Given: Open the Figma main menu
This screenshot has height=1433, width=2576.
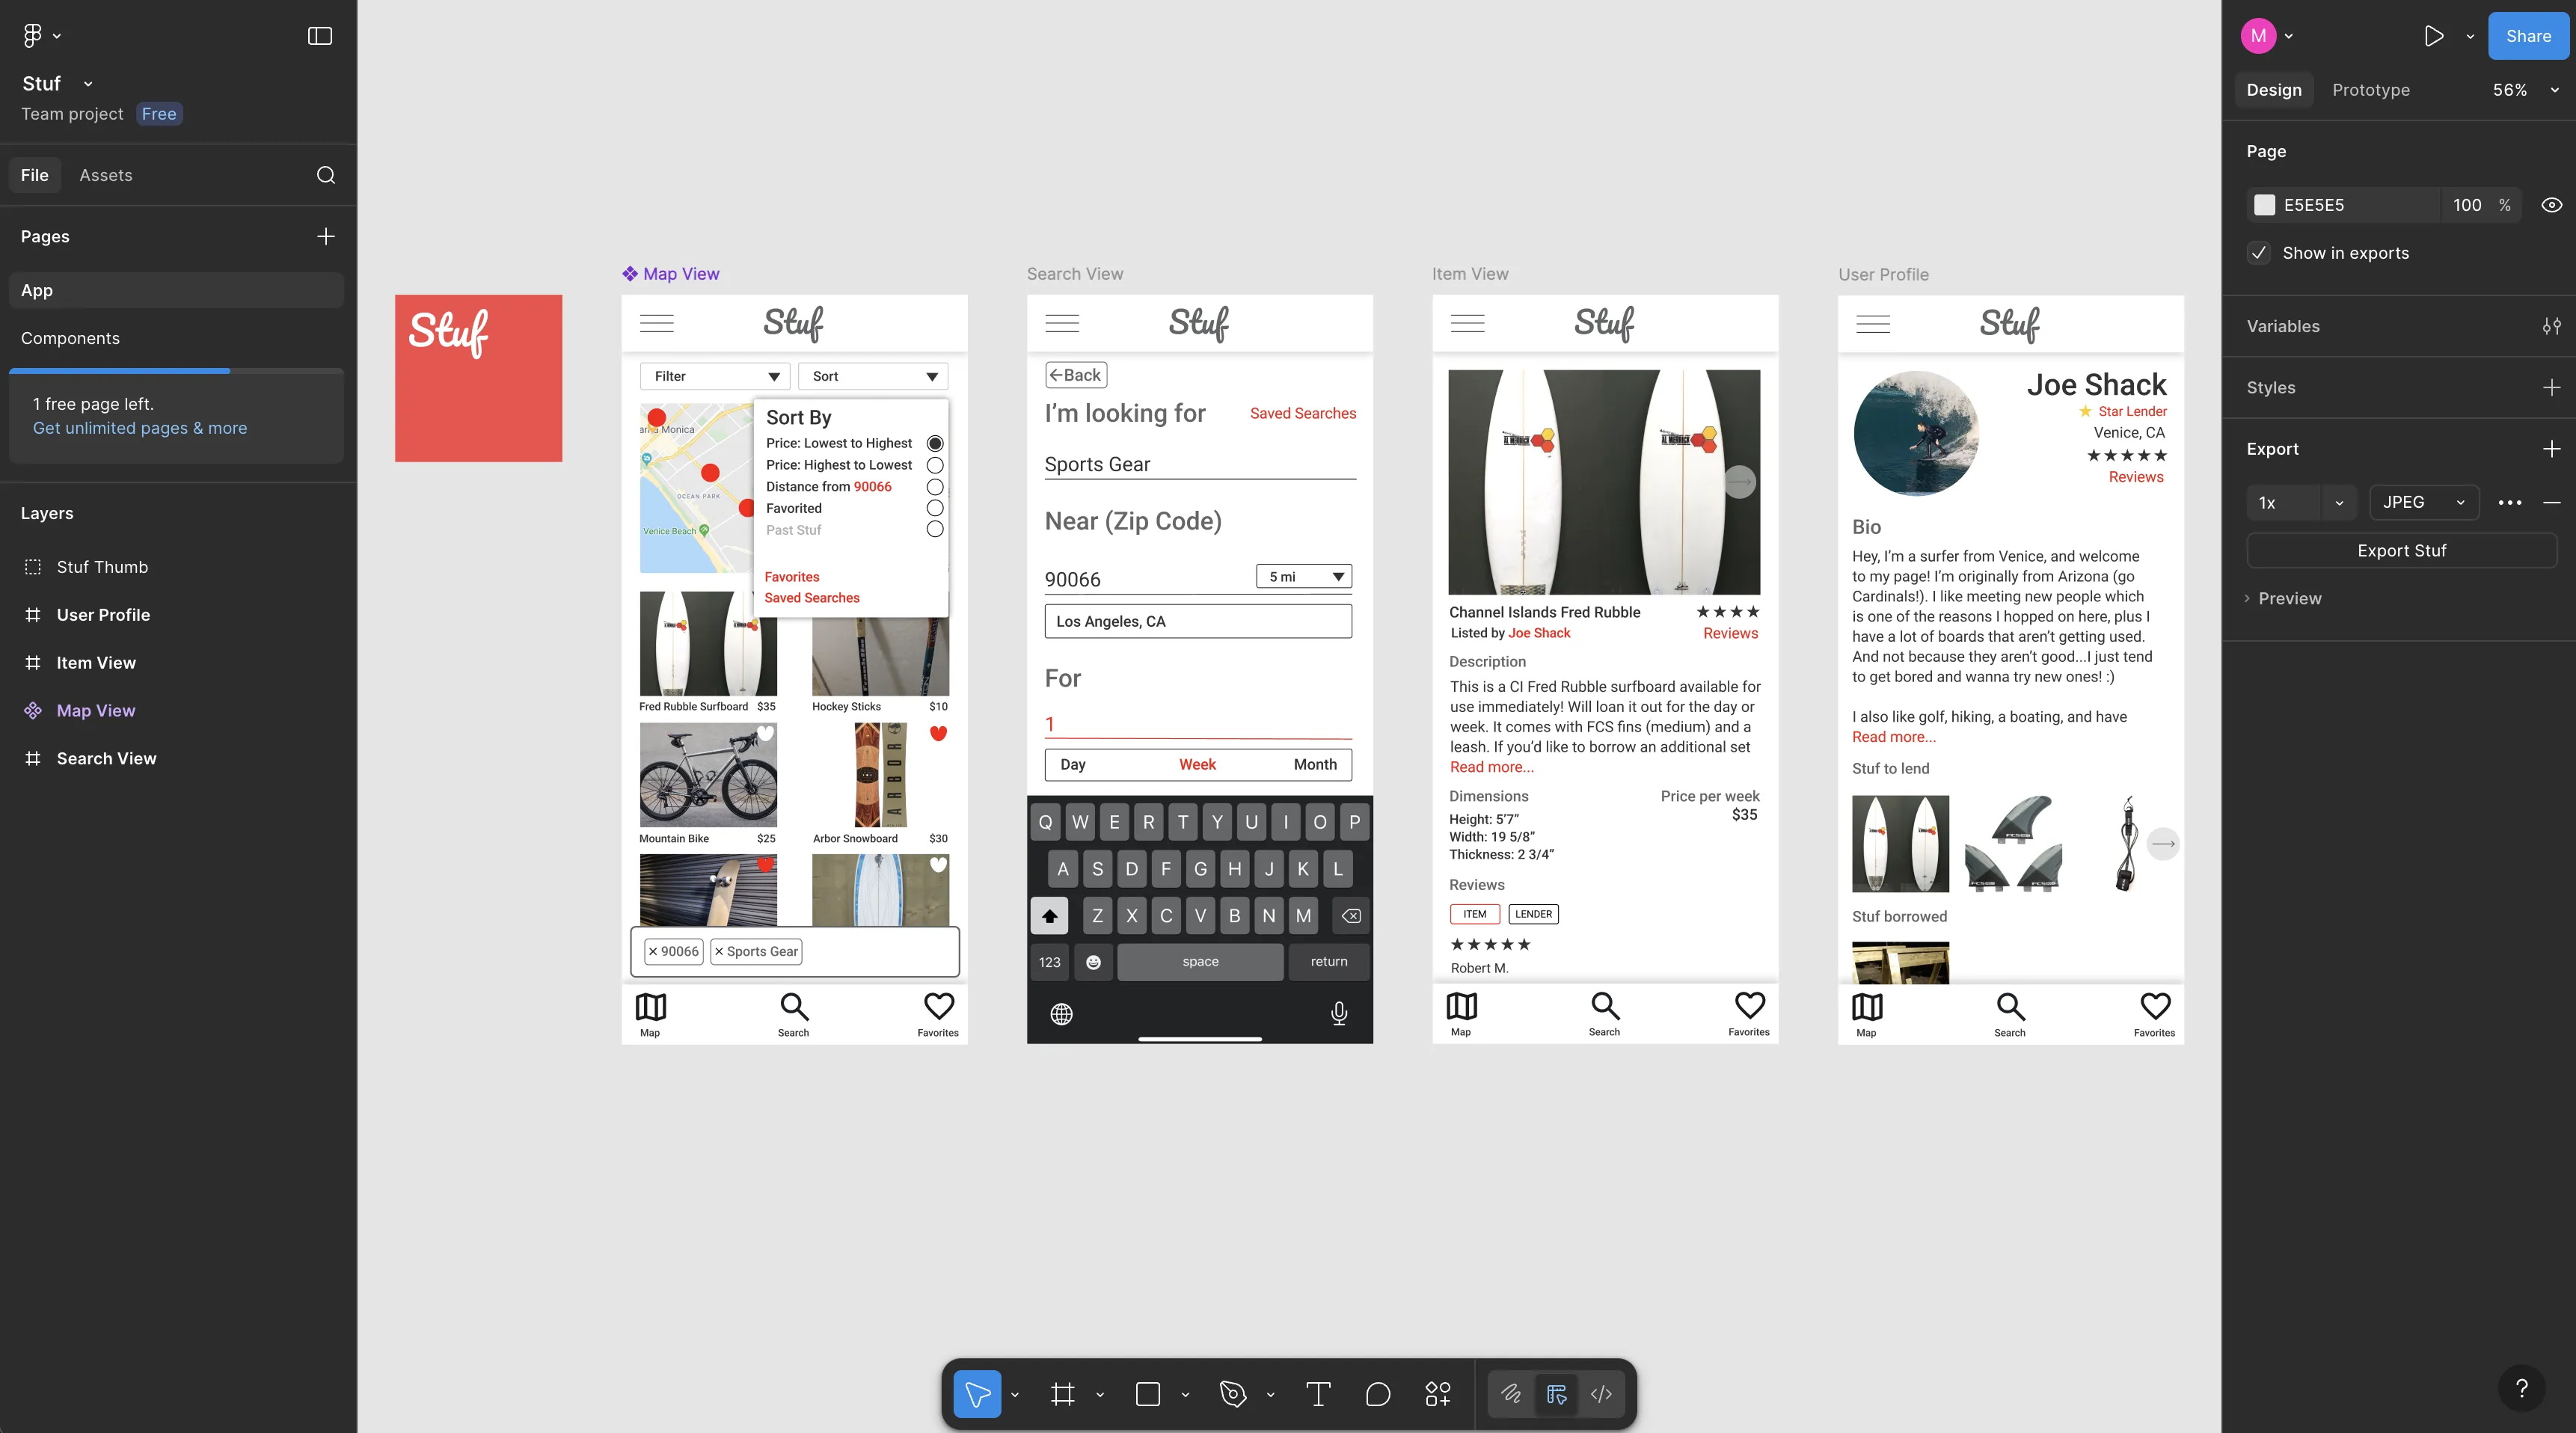Looking at the screenshot, I should 33,35.
